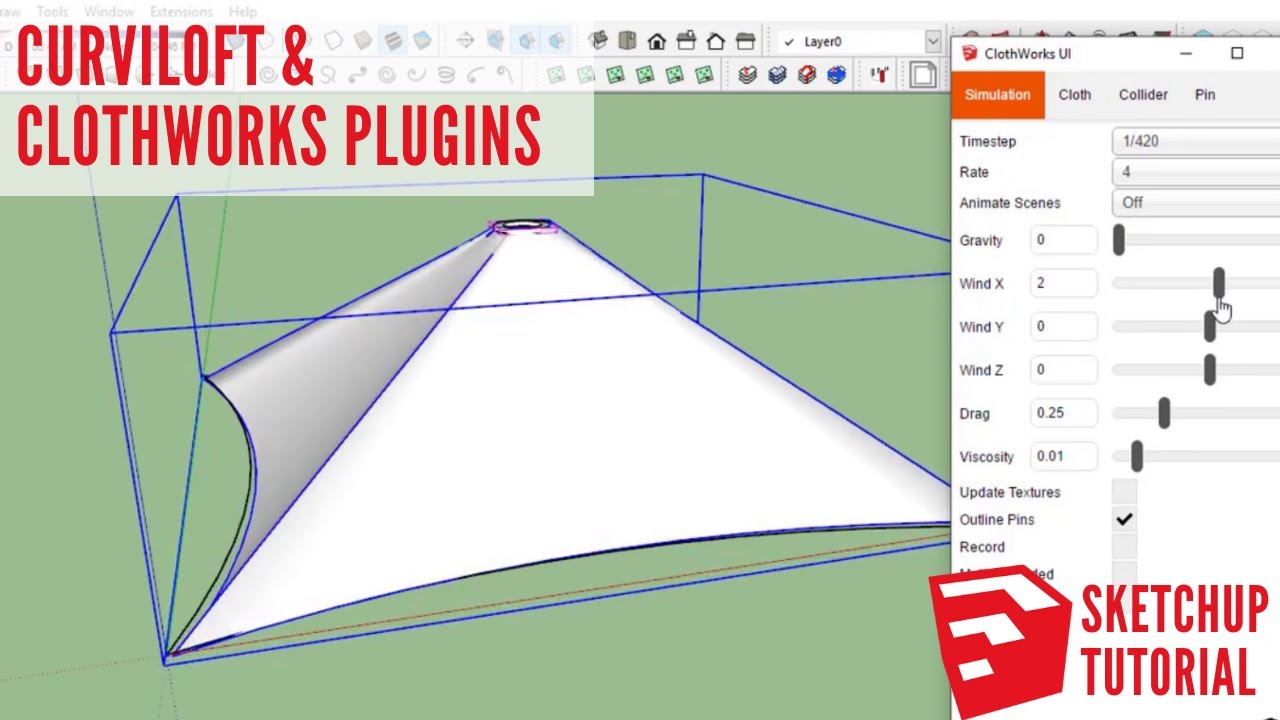
Task: Open the Window menu
Action: pos(109,12)
